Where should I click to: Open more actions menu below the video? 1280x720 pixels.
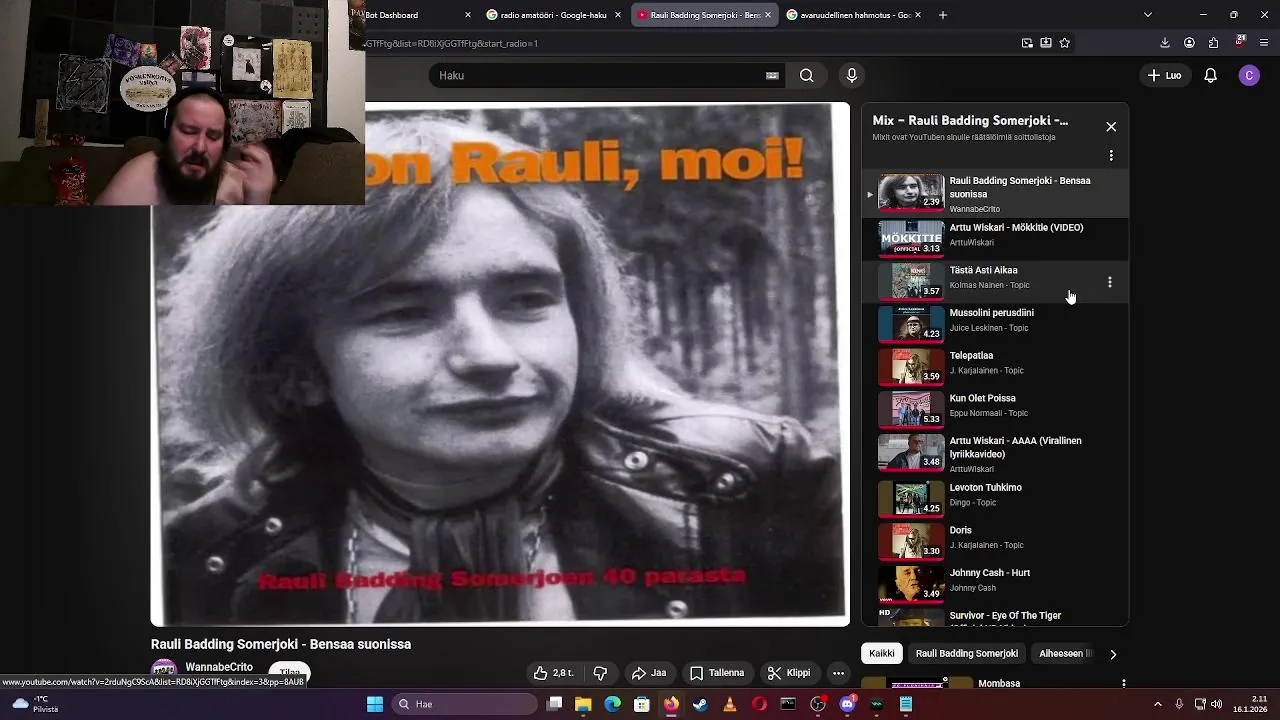(838, 673)
